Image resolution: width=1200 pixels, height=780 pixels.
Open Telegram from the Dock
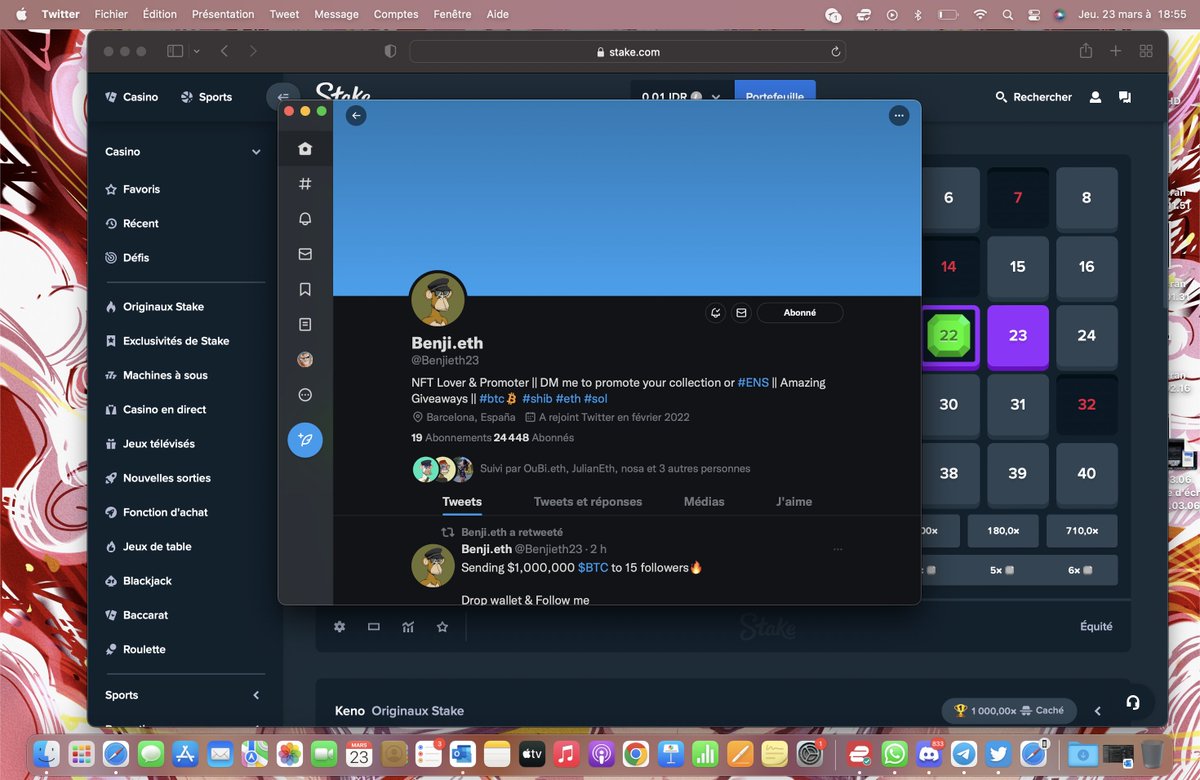964,753
